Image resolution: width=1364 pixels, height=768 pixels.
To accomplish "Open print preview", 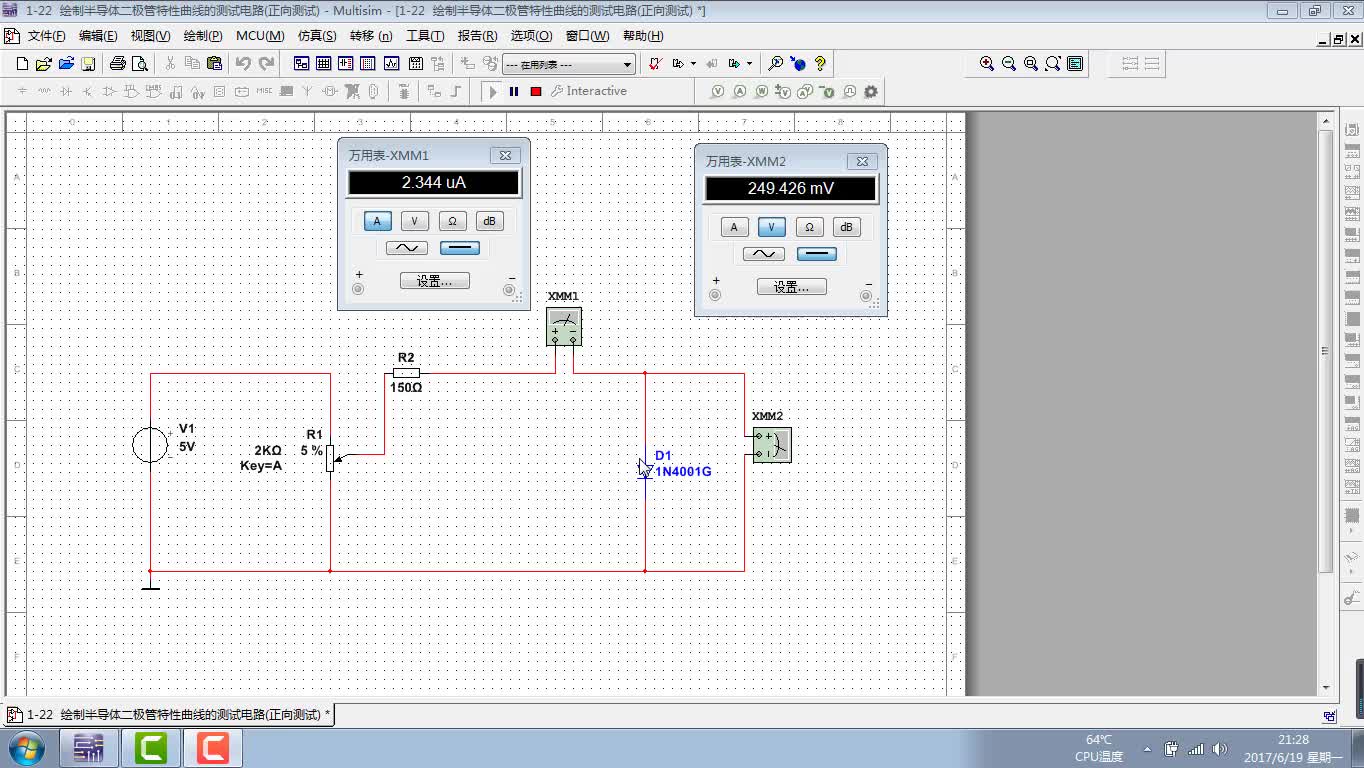I will (139, 63).
